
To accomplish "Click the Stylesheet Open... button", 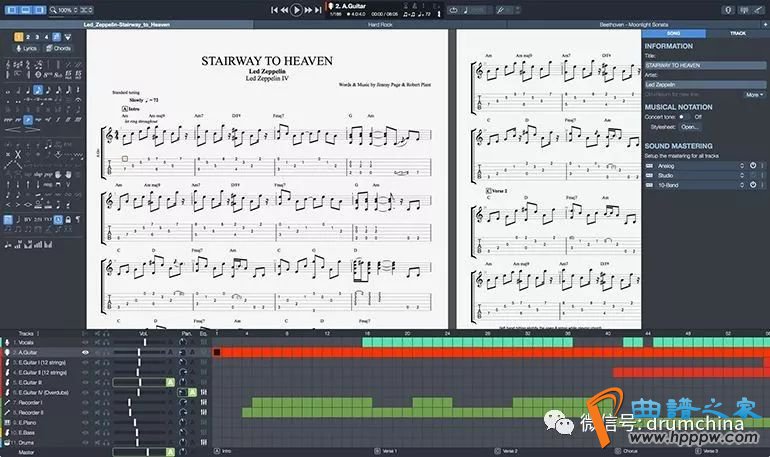I will tap(690, 127).
